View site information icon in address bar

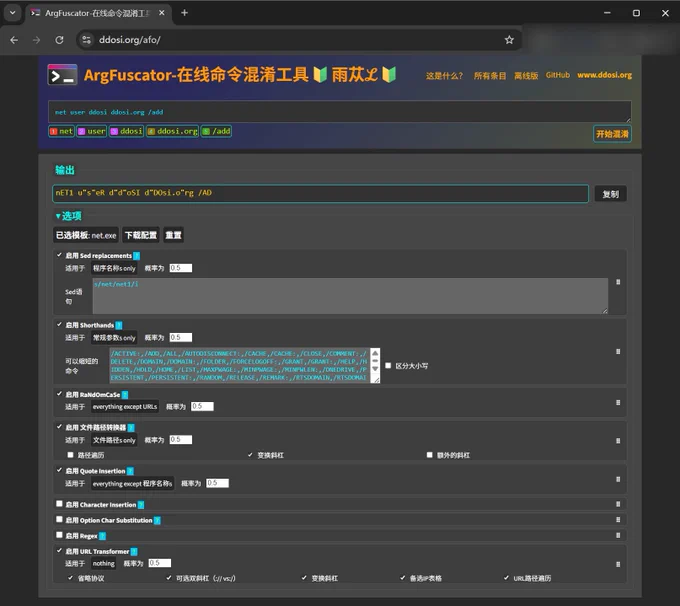[86, 40]
